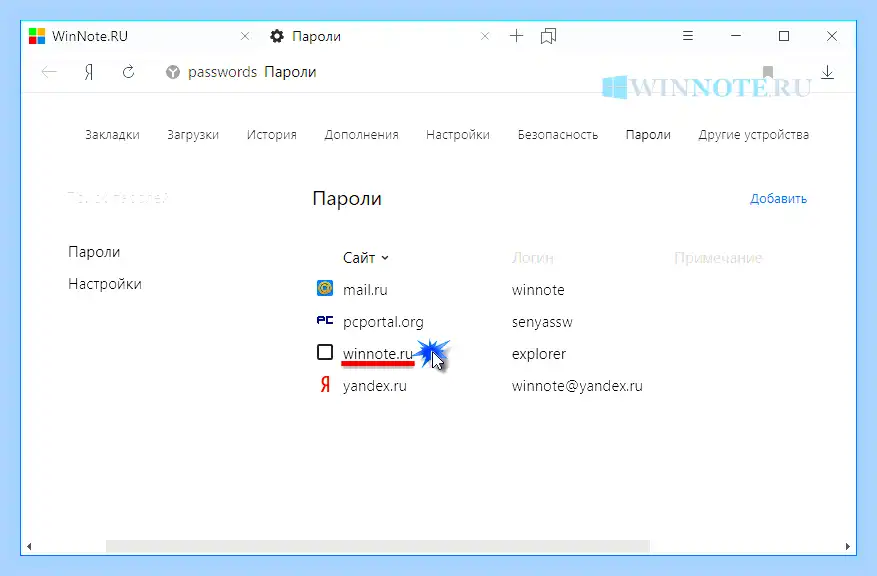The image size is (877, 576).
Task: Open Другие устройства section
Action: 753,135
